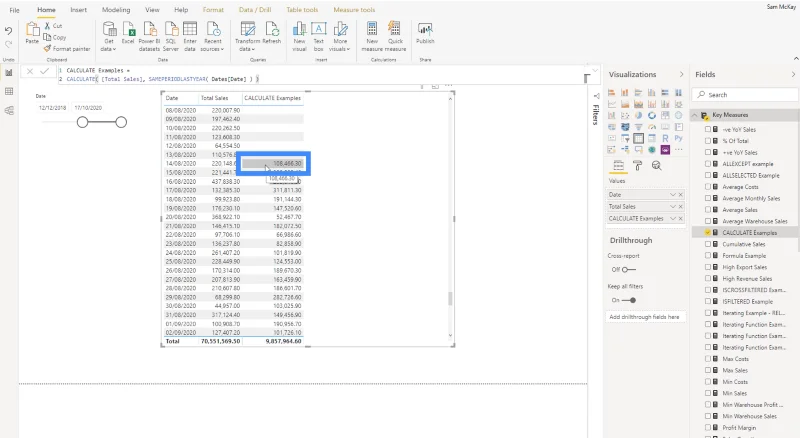Open the Report view in the left sidebar
Viewport: 800px width, 438px height.
click(x=9, y=73)
